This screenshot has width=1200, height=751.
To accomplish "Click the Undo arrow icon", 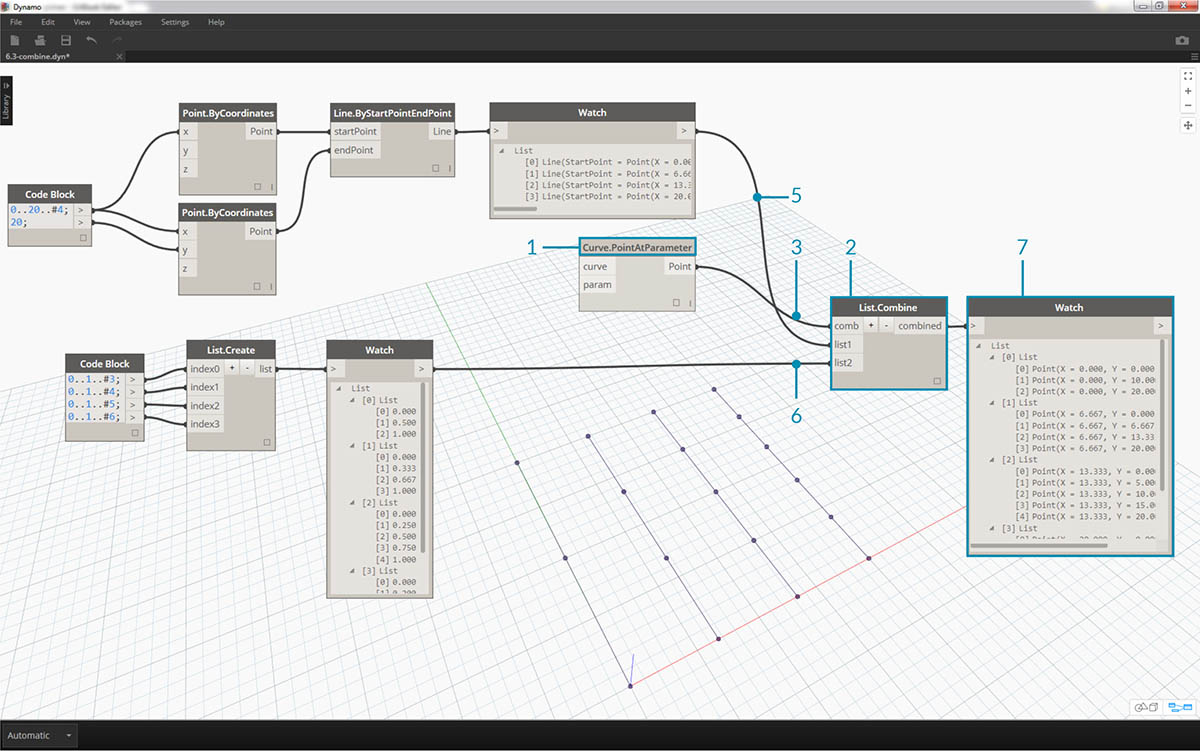I will (x=92, y=41).
